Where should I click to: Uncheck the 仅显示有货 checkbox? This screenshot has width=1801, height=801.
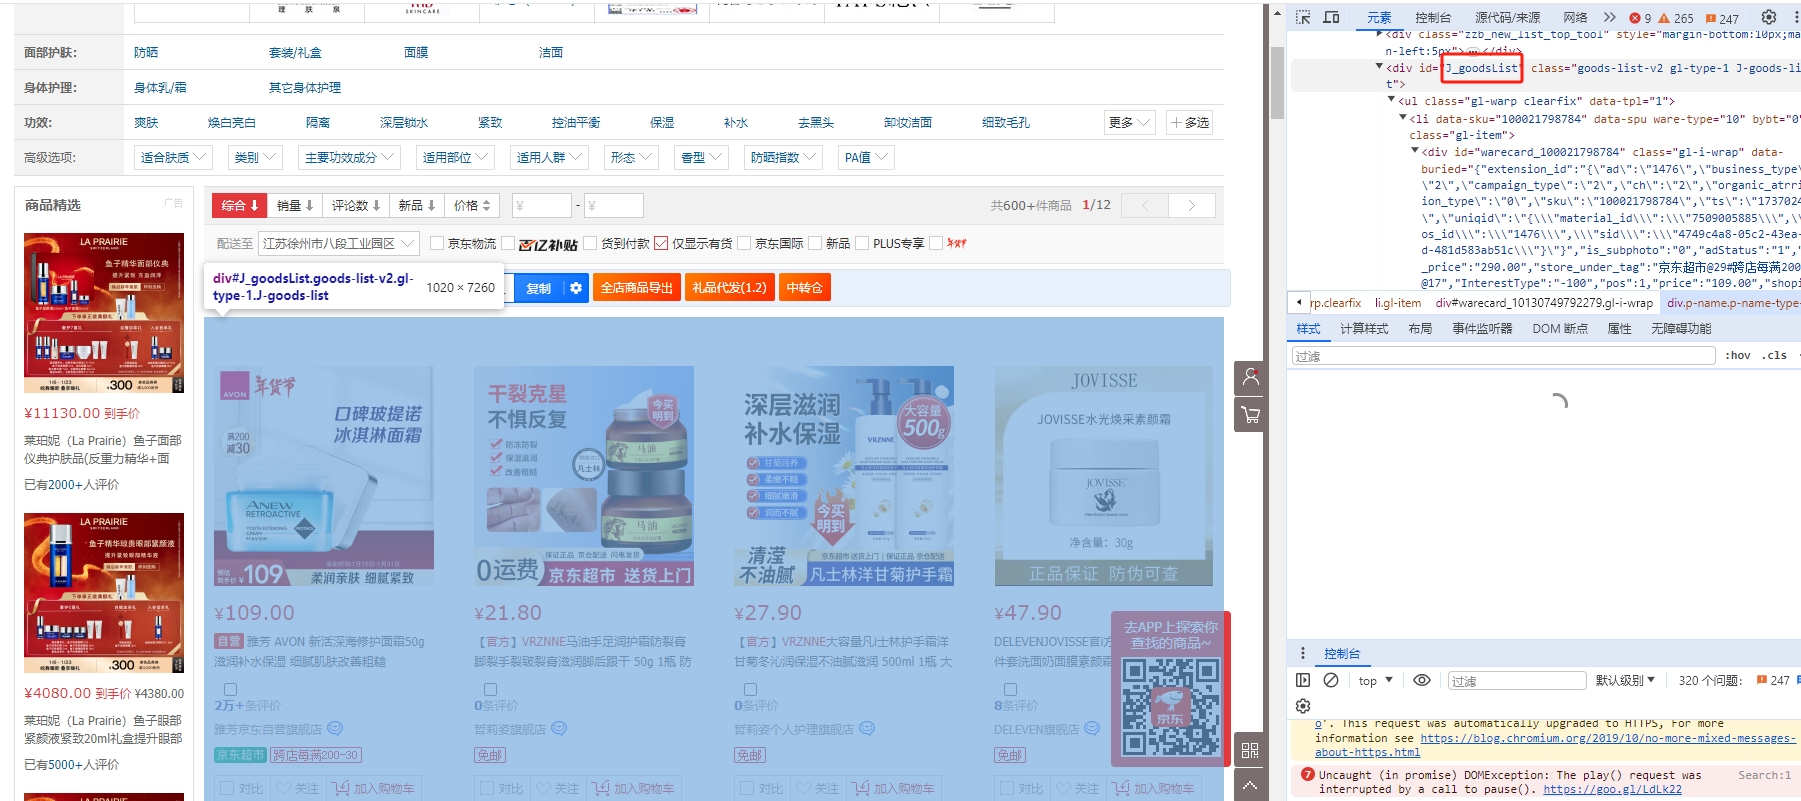point(661,243)
